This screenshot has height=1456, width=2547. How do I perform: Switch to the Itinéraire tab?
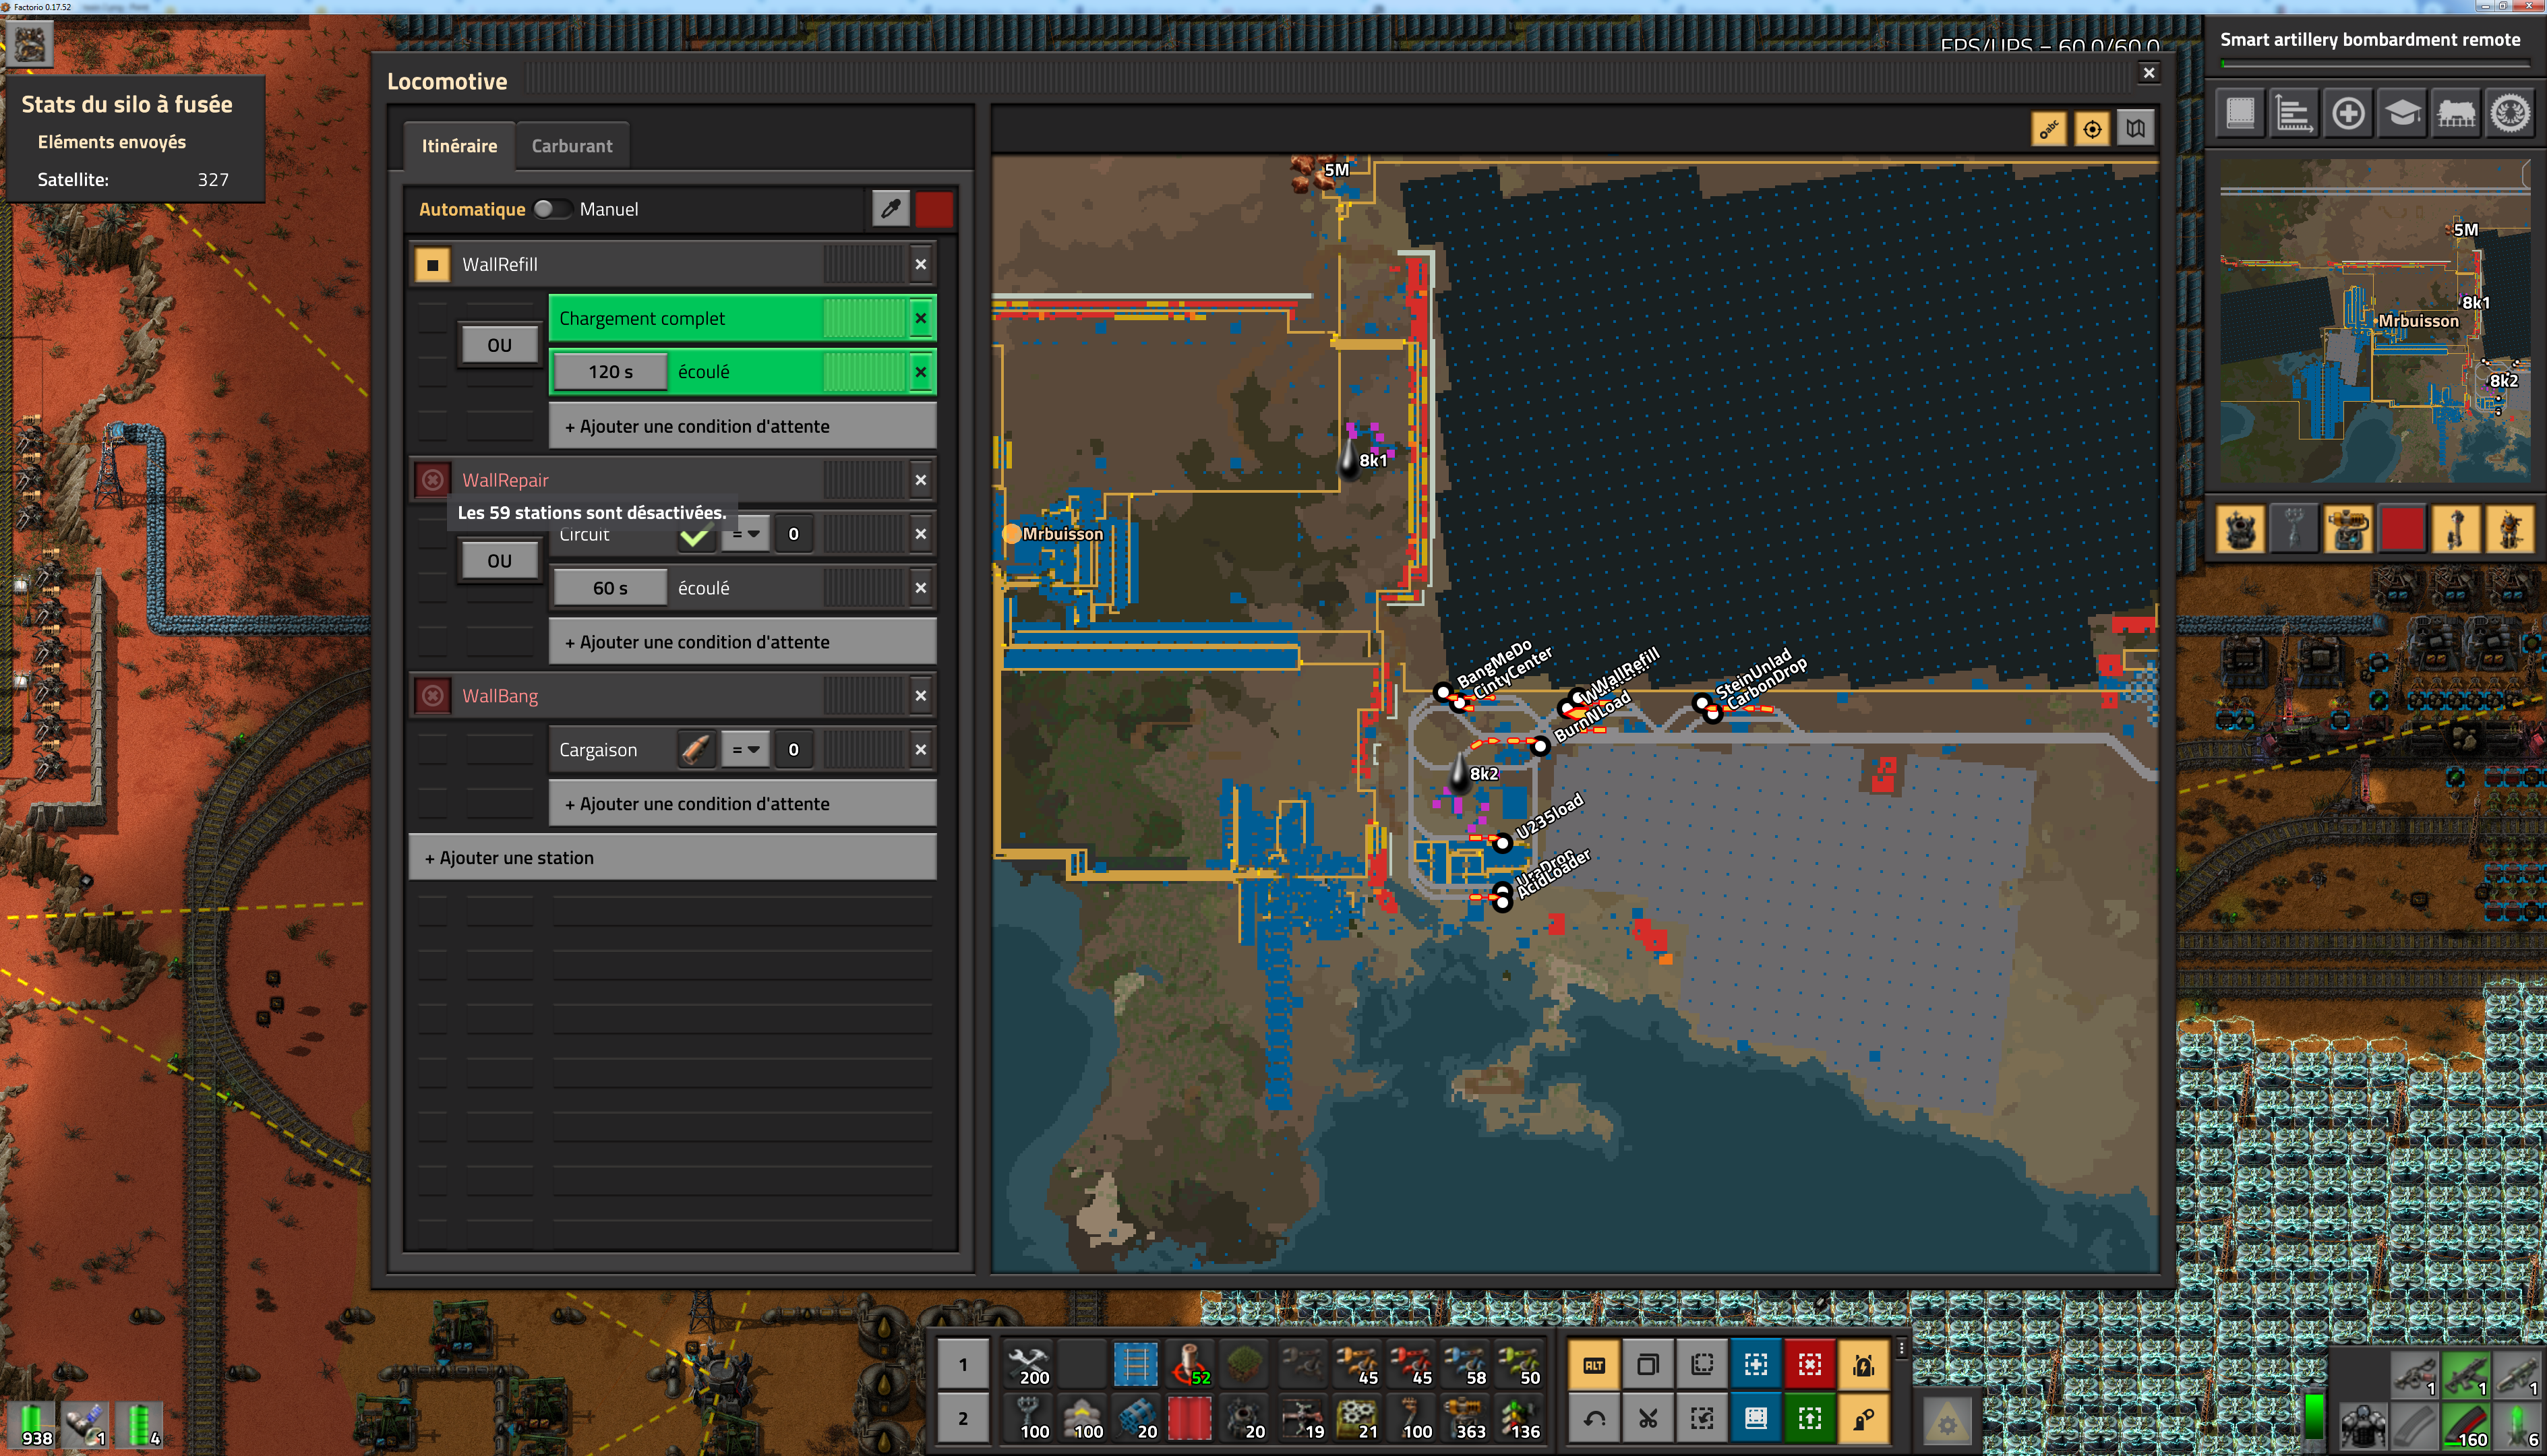click(459, 146)
